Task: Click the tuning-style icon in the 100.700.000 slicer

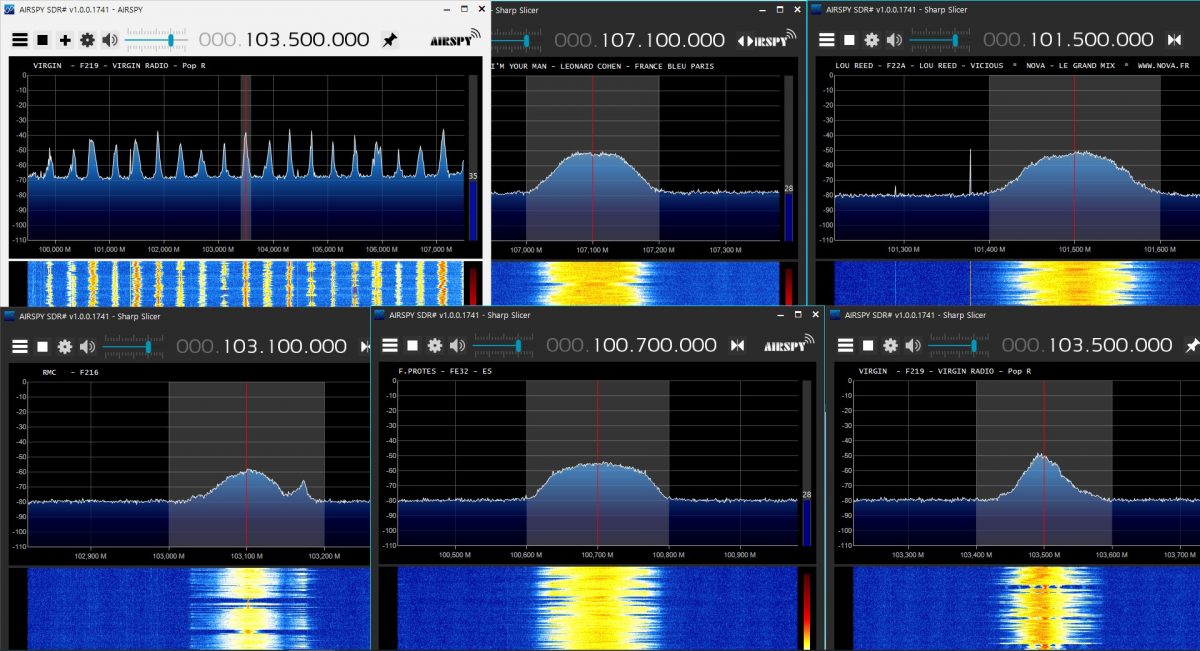Action: pyautogui.click(x=738, y=345)
